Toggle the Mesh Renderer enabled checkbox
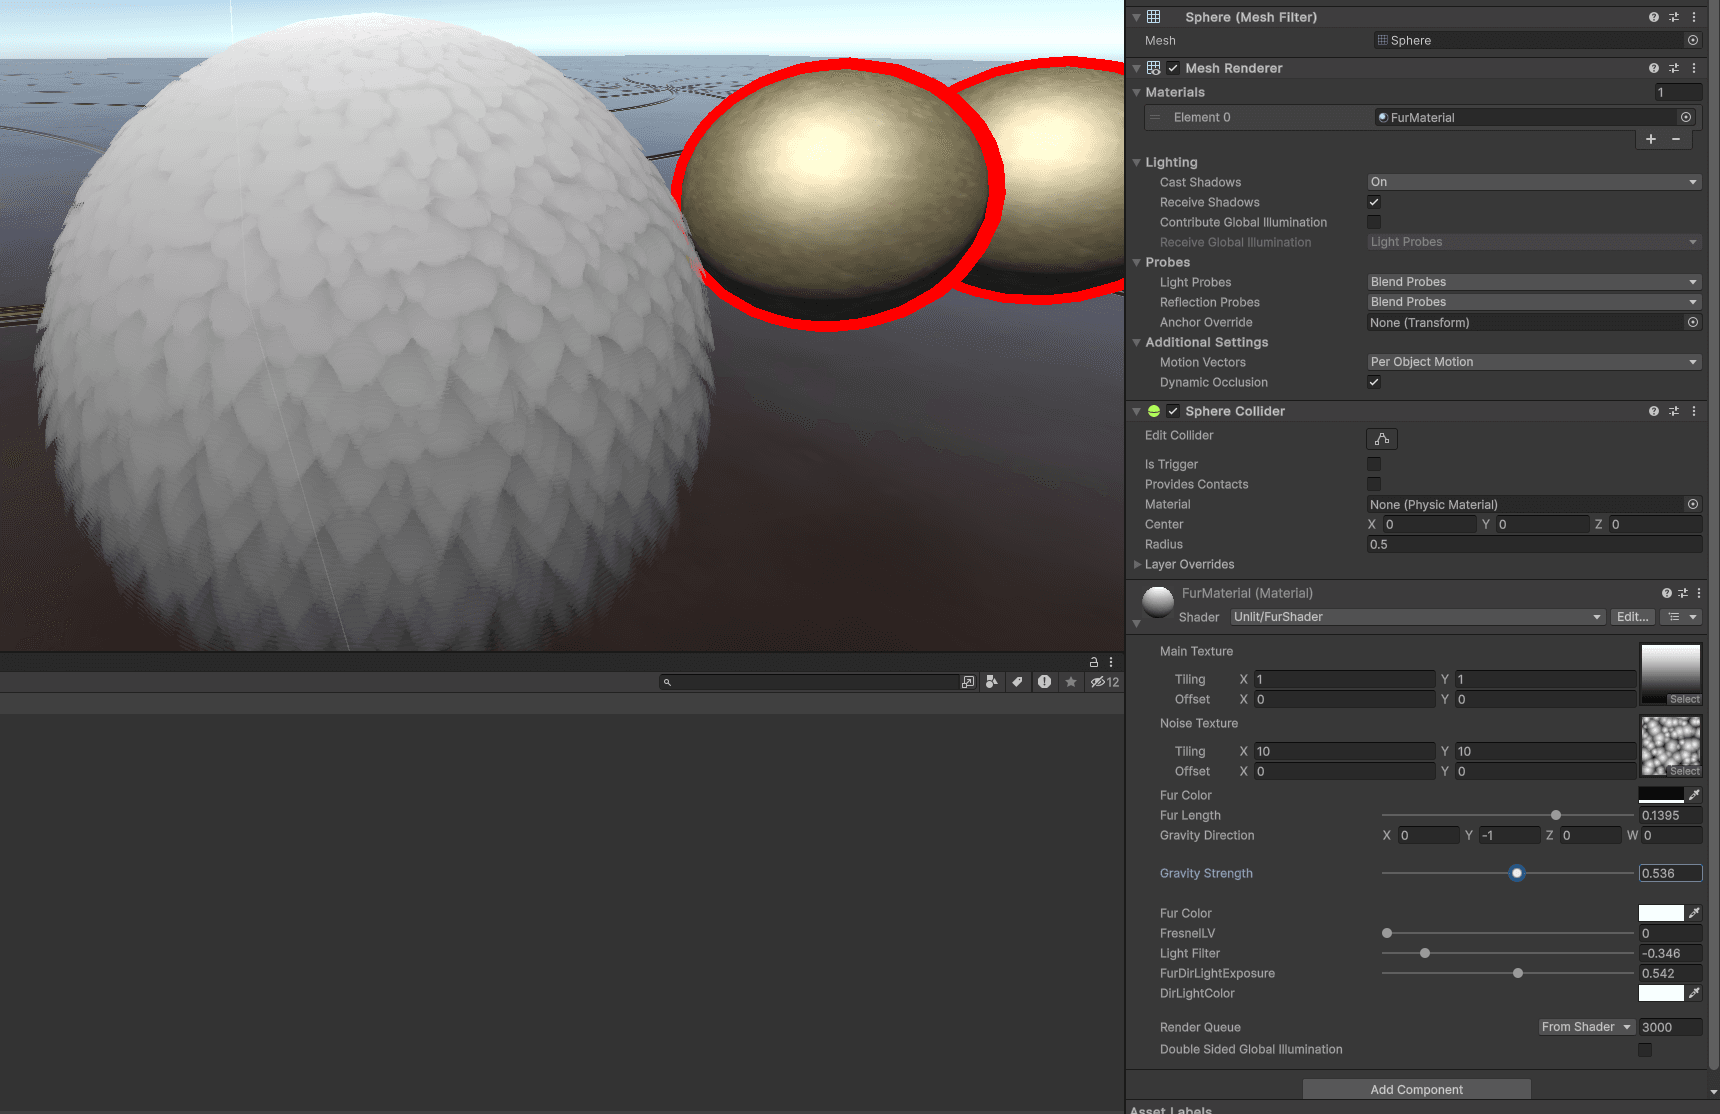The image size is (1720, 1114). 1173,68
